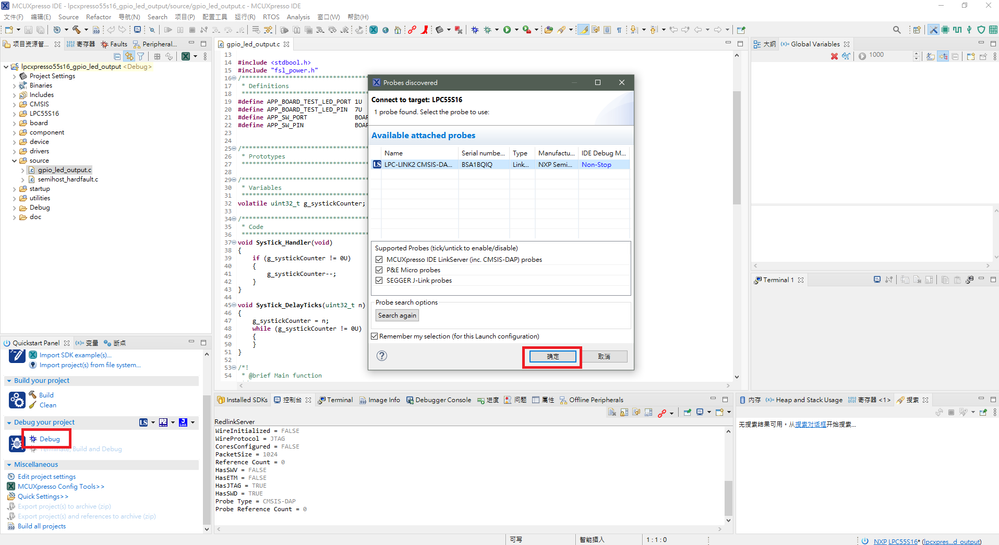Click the blue bug Debug toolbar icon

(475, 29)
